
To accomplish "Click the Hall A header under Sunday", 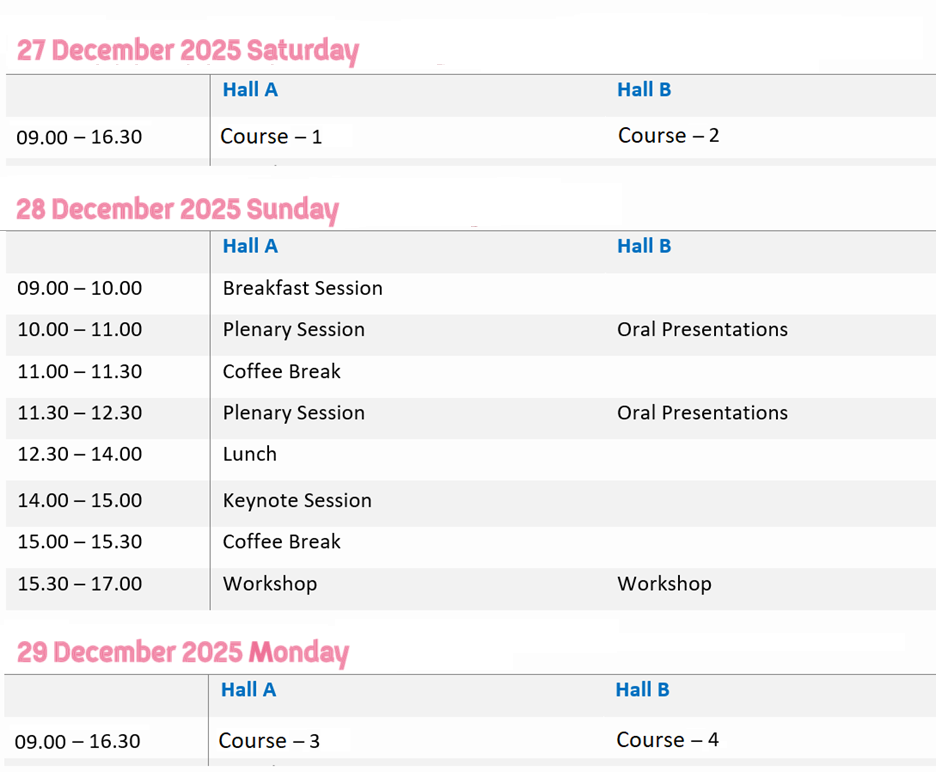I will point(250,246).
